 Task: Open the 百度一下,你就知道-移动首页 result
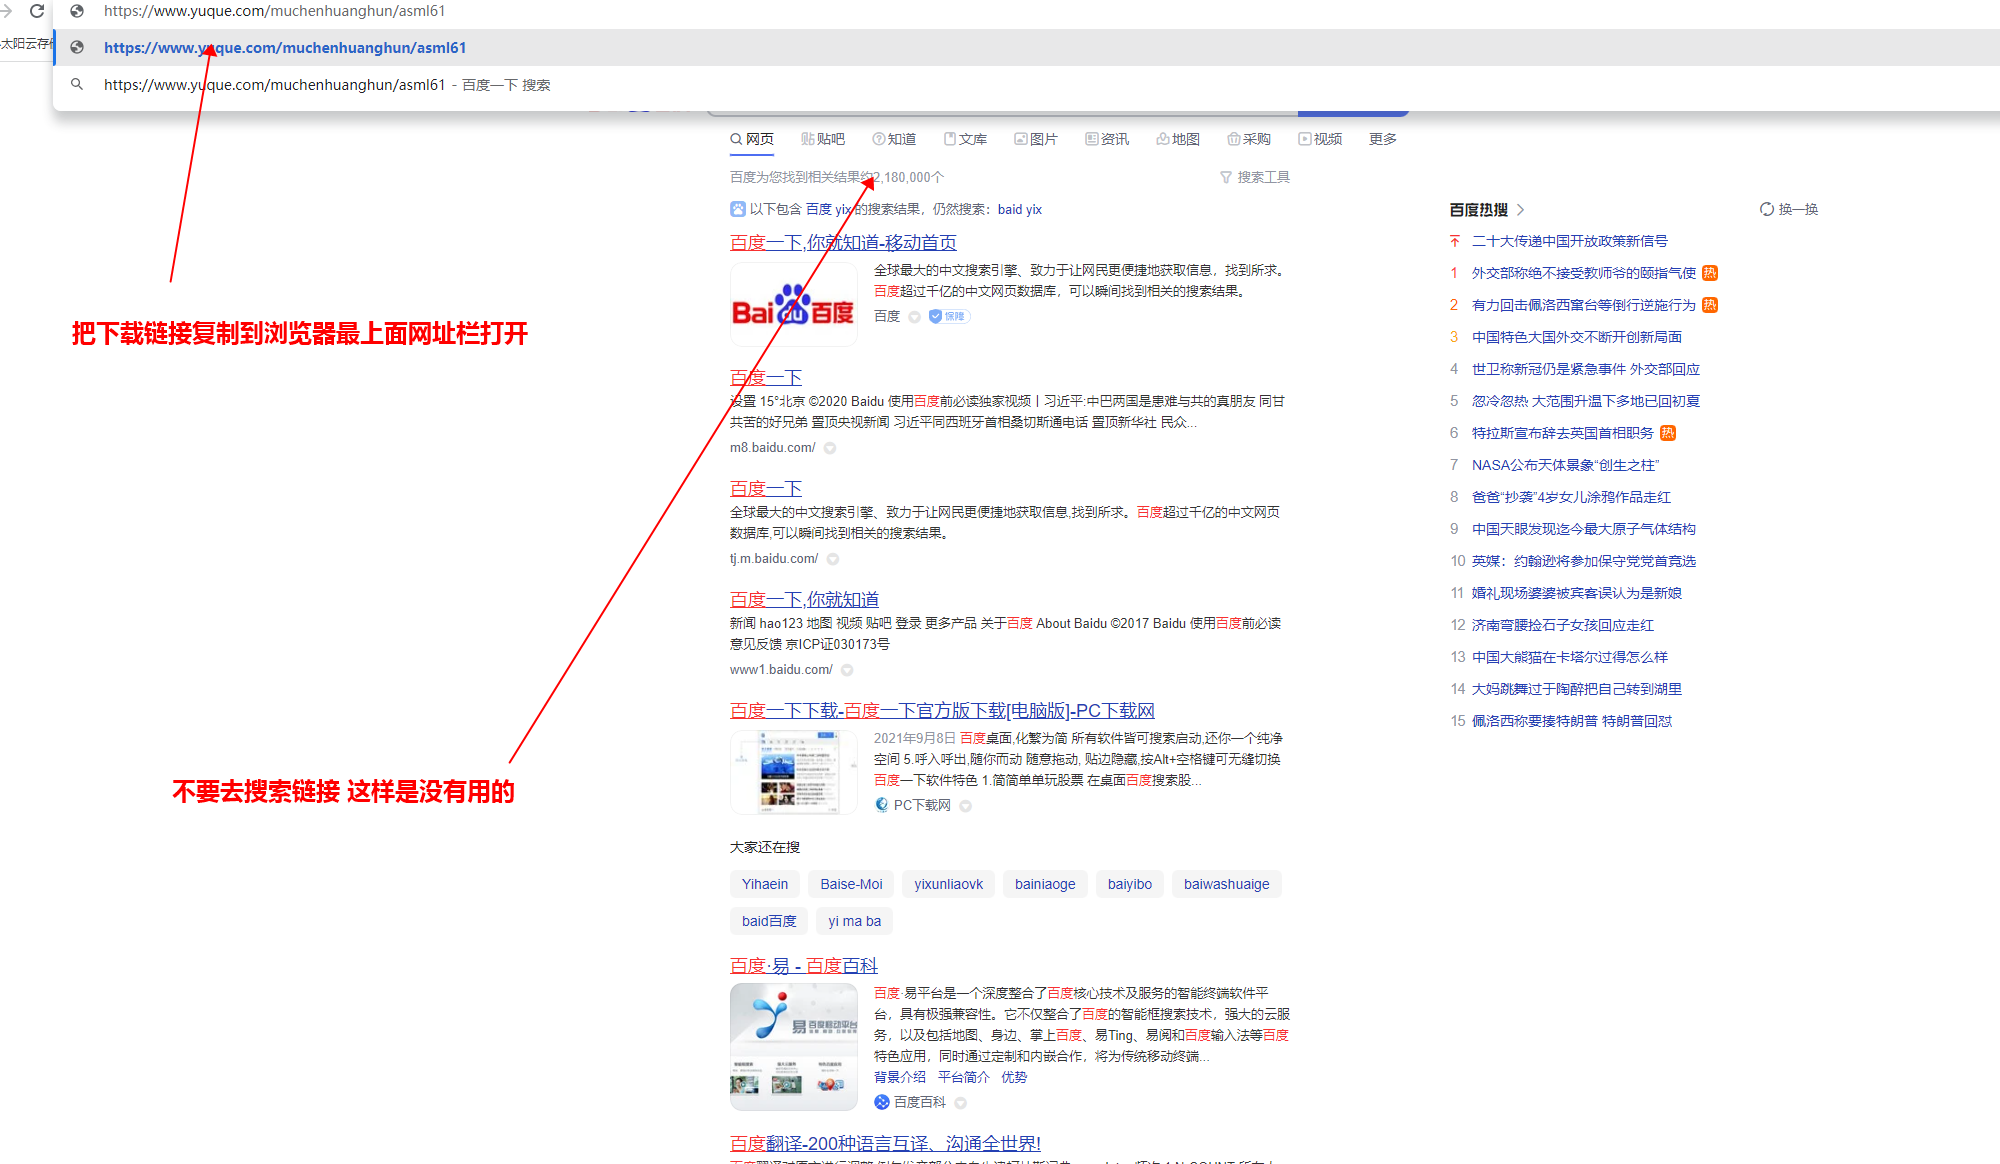pyautogui.click(x=842, y=242)
